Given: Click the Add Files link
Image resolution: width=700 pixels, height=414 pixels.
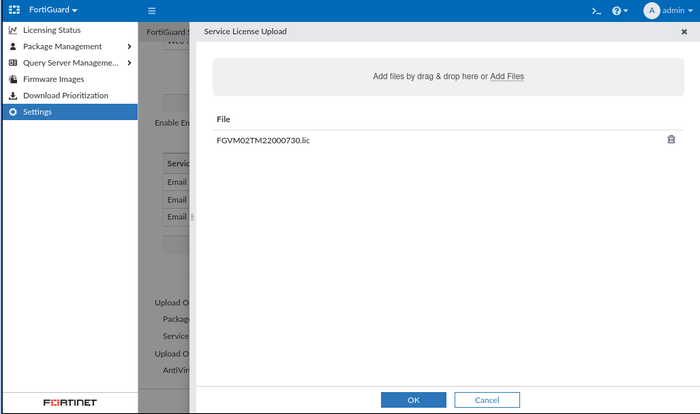Looking at the screenshot, I should click(506, 76).
